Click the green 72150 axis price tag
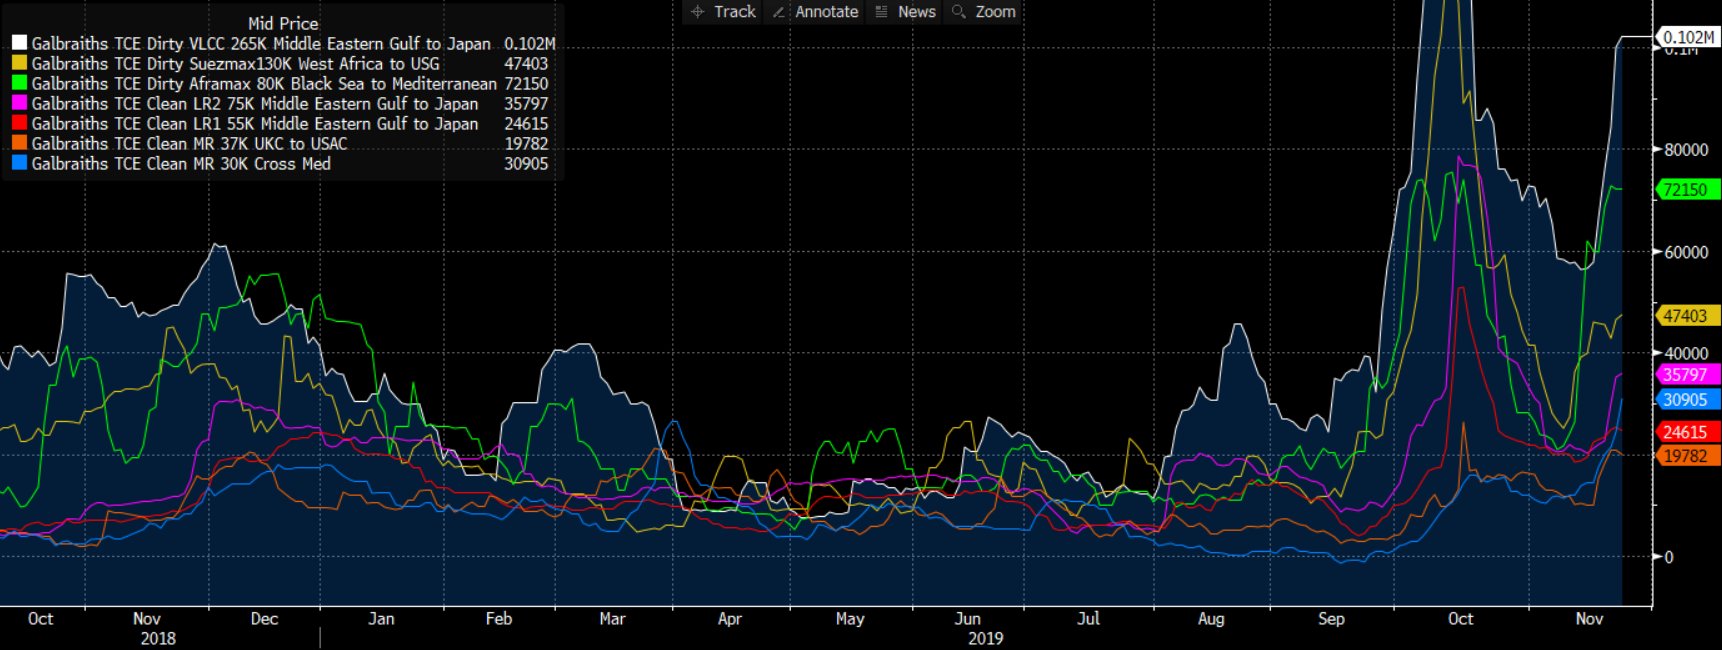The width and height of the screenshot is (1722, 650). coord(1688,189)
